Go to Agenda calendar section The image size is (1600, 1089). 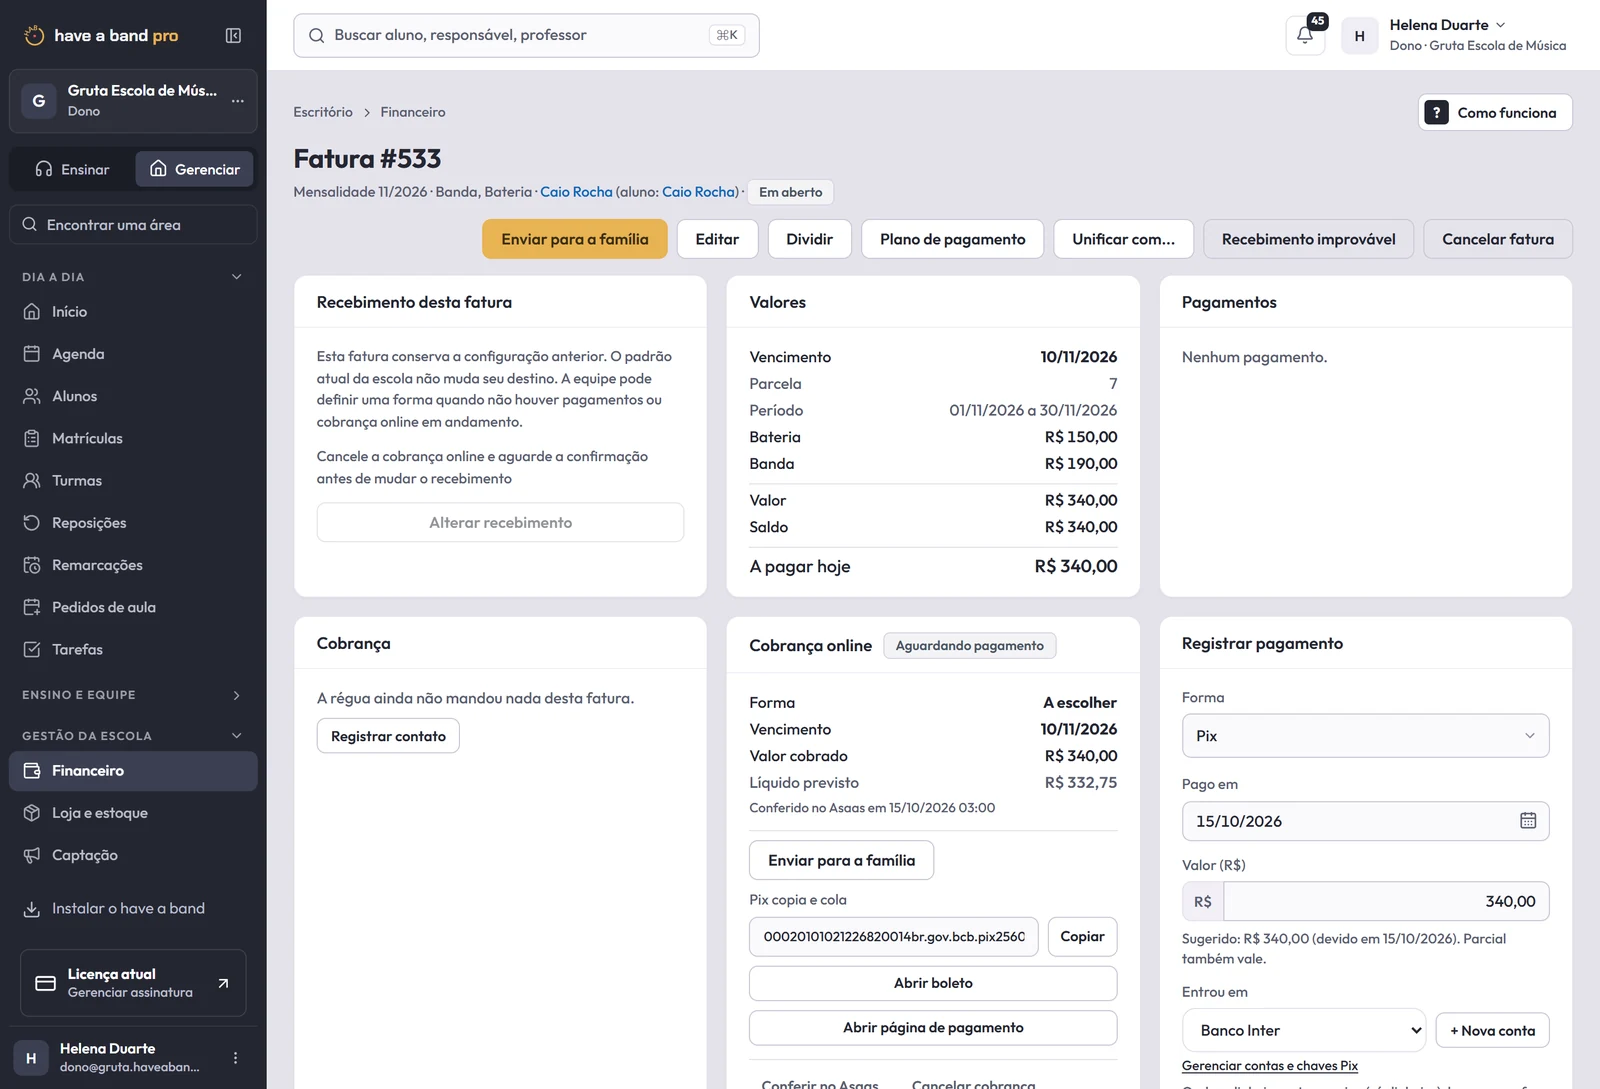(x=133, y=354)
